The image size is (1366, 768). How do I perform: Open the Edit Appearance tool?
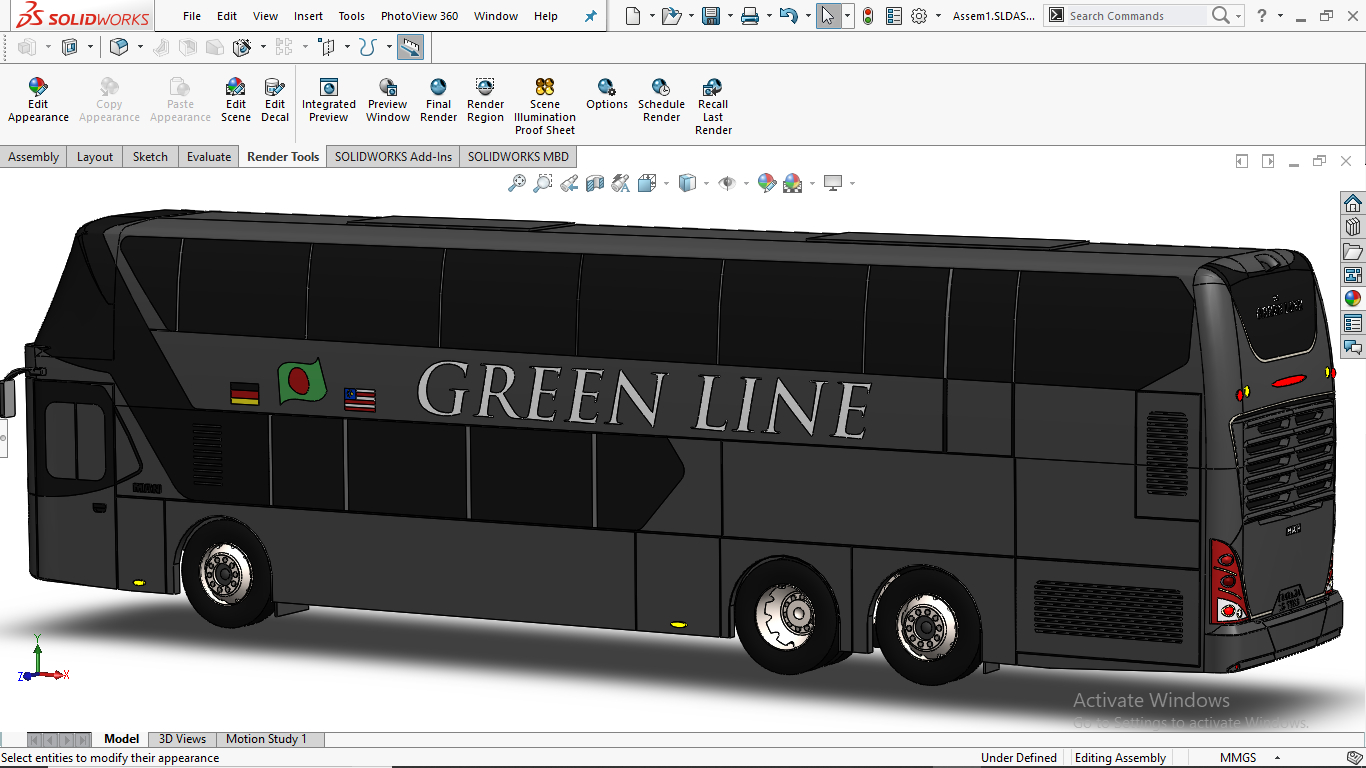tap(38, 100)
